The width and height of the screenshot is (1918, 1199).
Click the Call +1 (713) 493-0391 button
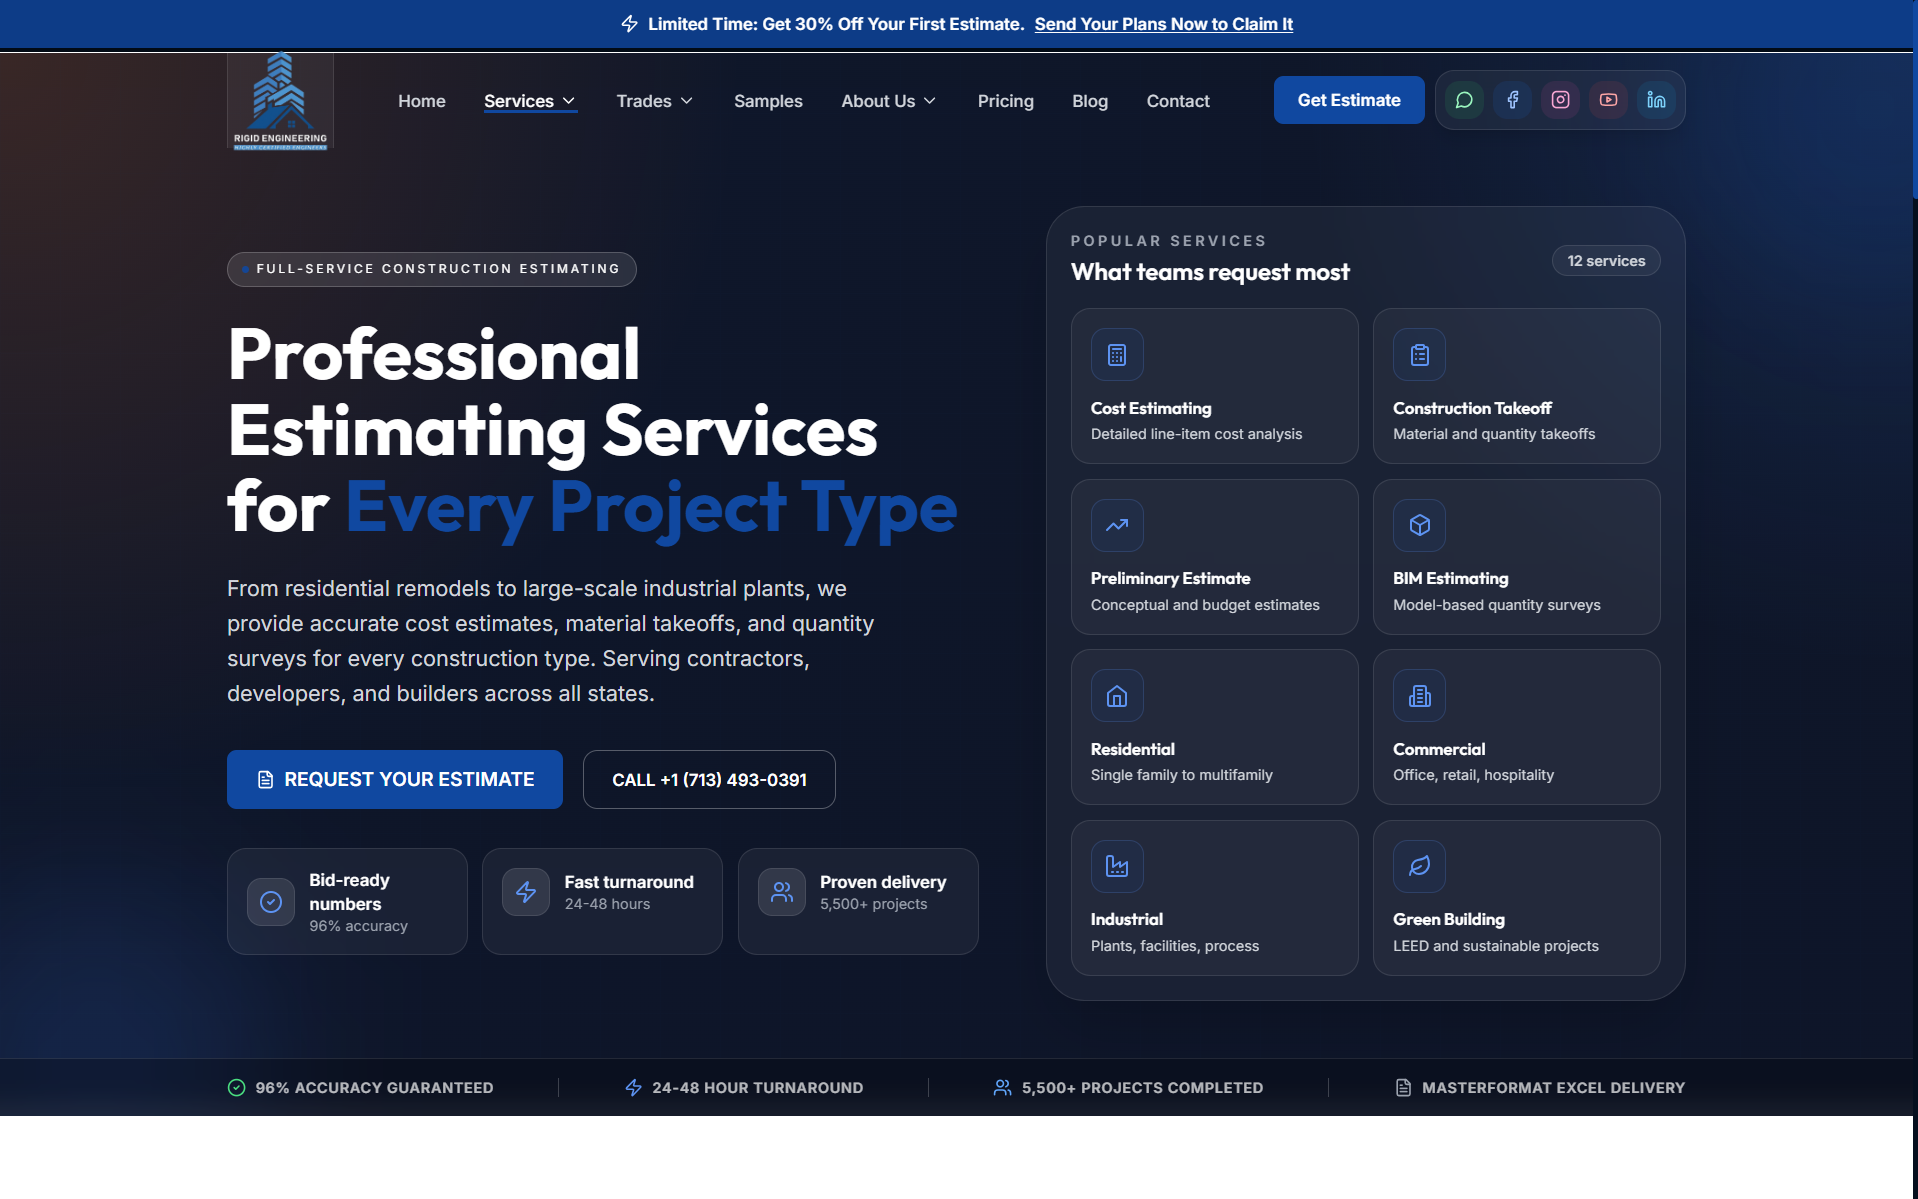[709, 779]
